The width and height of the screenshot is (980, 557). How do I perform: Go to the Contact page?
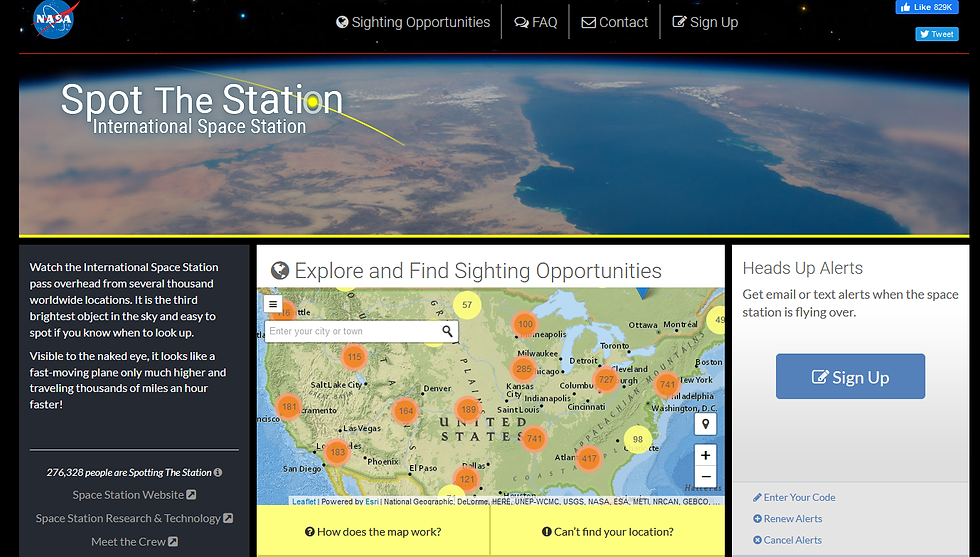[614, 23]
